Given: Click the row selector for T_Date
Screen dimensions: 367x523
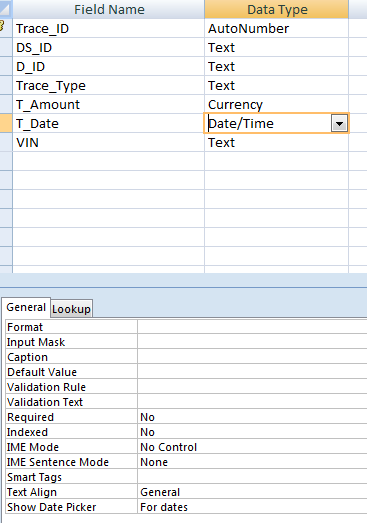Looking at the screenshot, I should pyautogui.click(x=6, y=123).
